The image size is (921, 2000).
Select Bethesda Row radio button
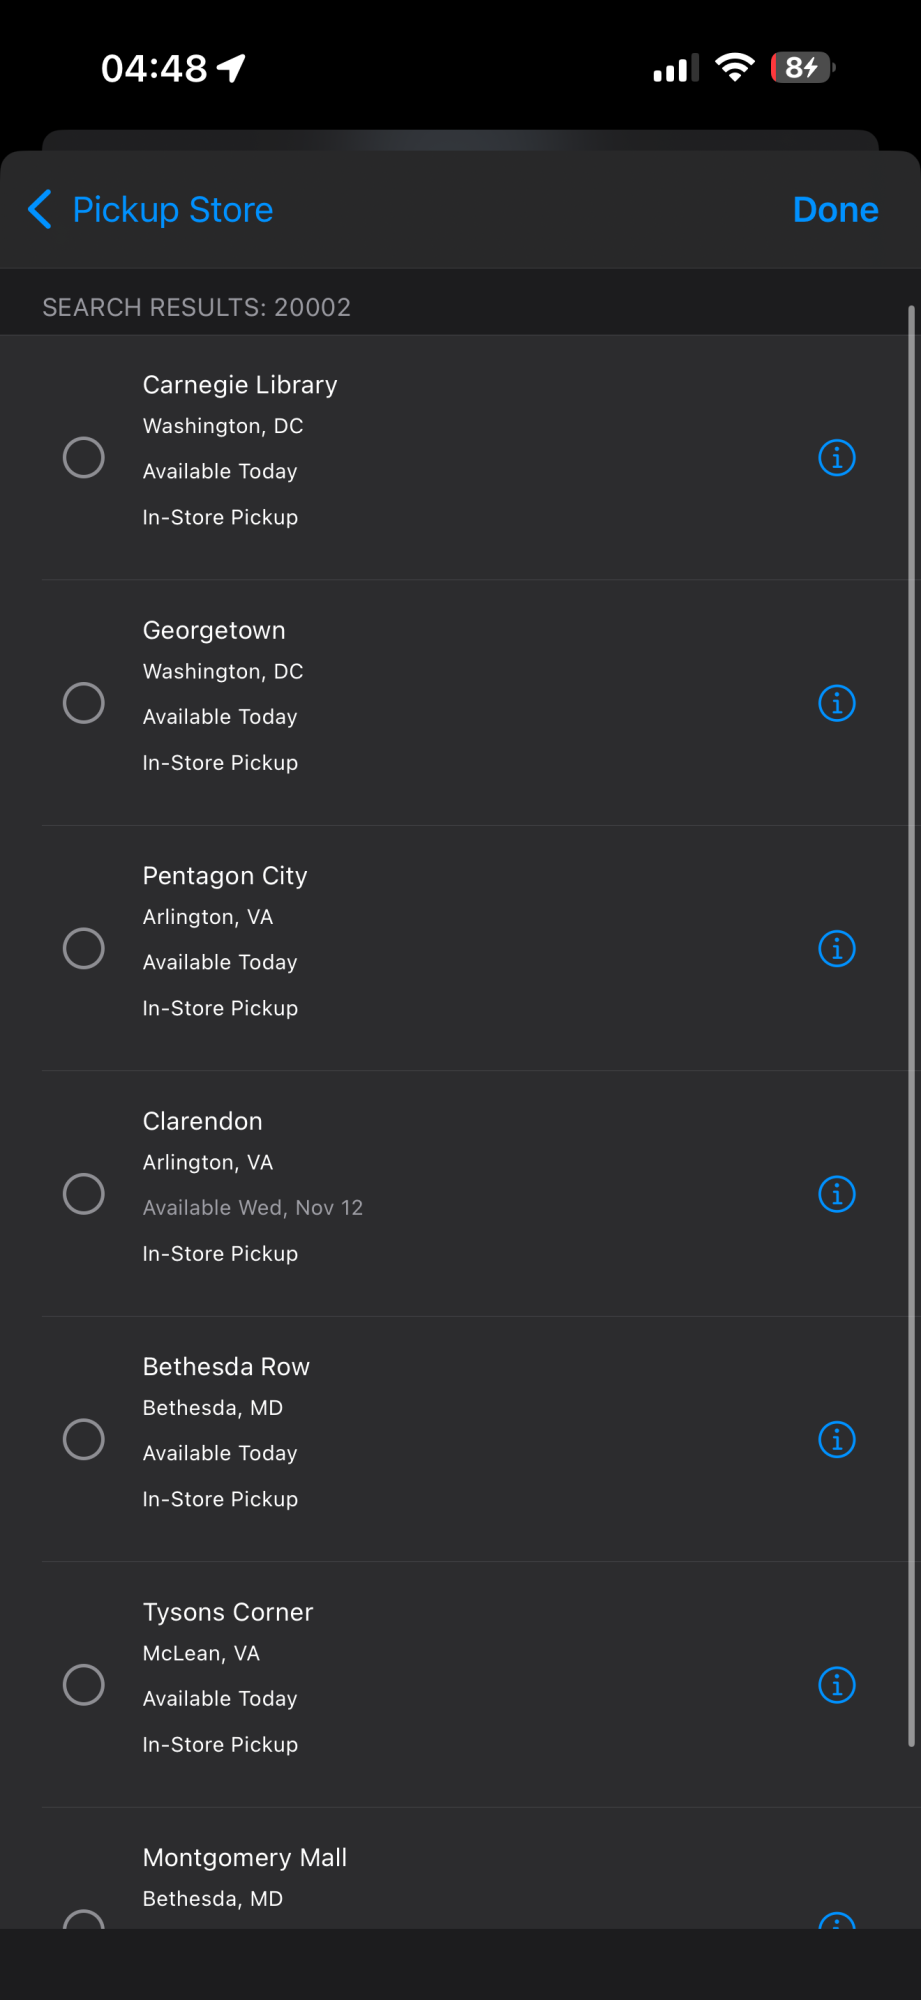[x=84, y=1439]
